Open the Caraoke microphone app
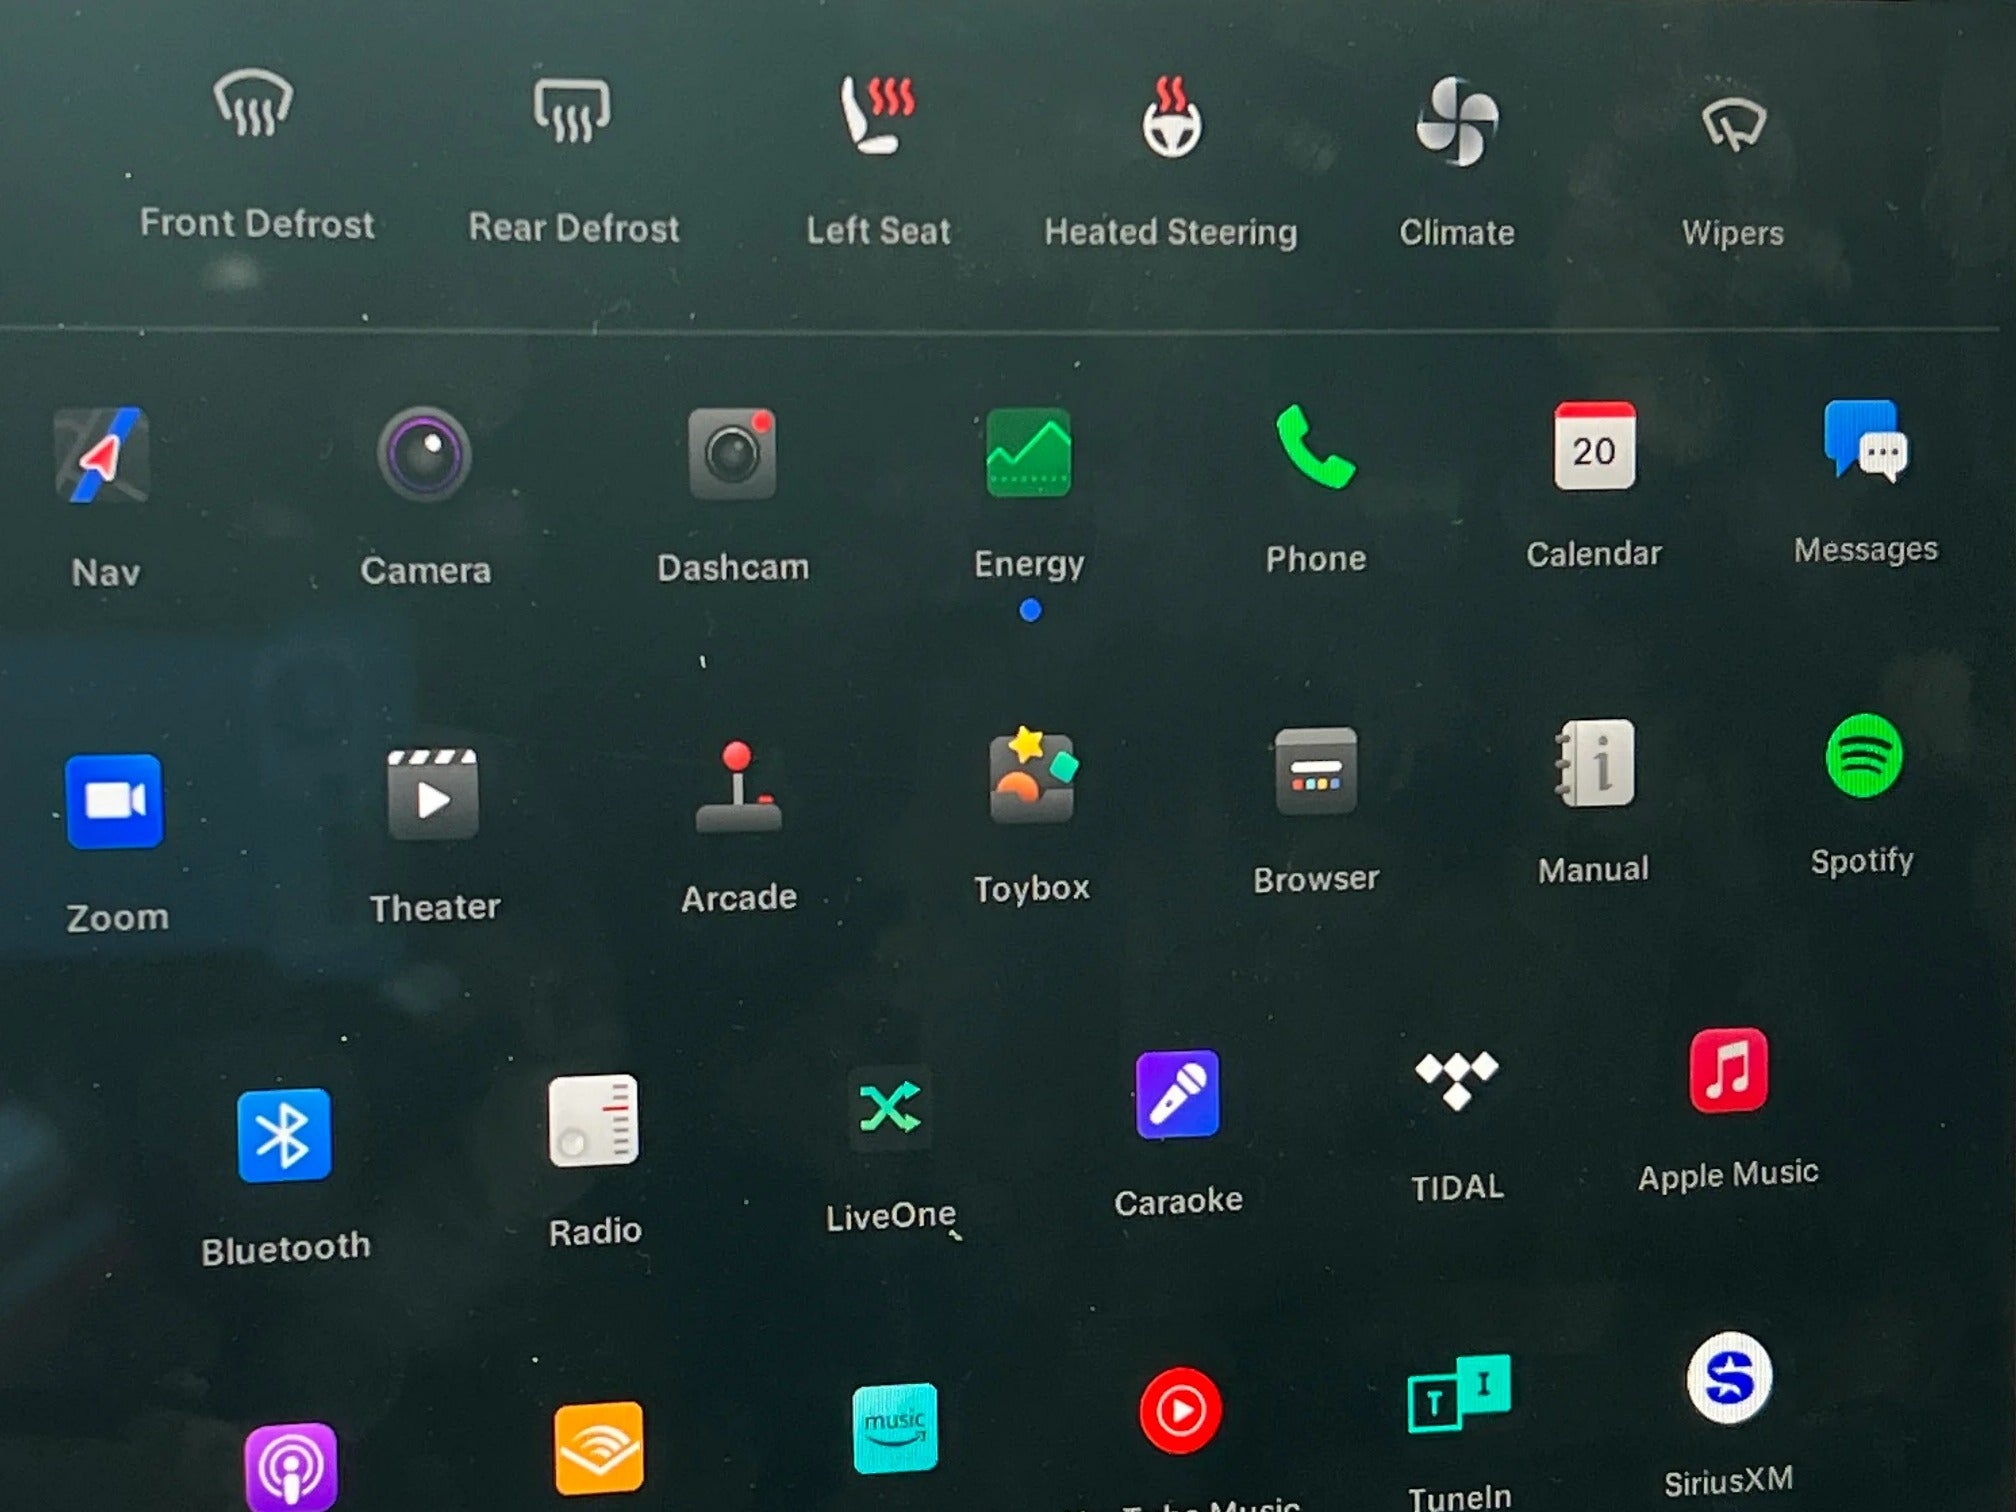 point(1178,1094)
